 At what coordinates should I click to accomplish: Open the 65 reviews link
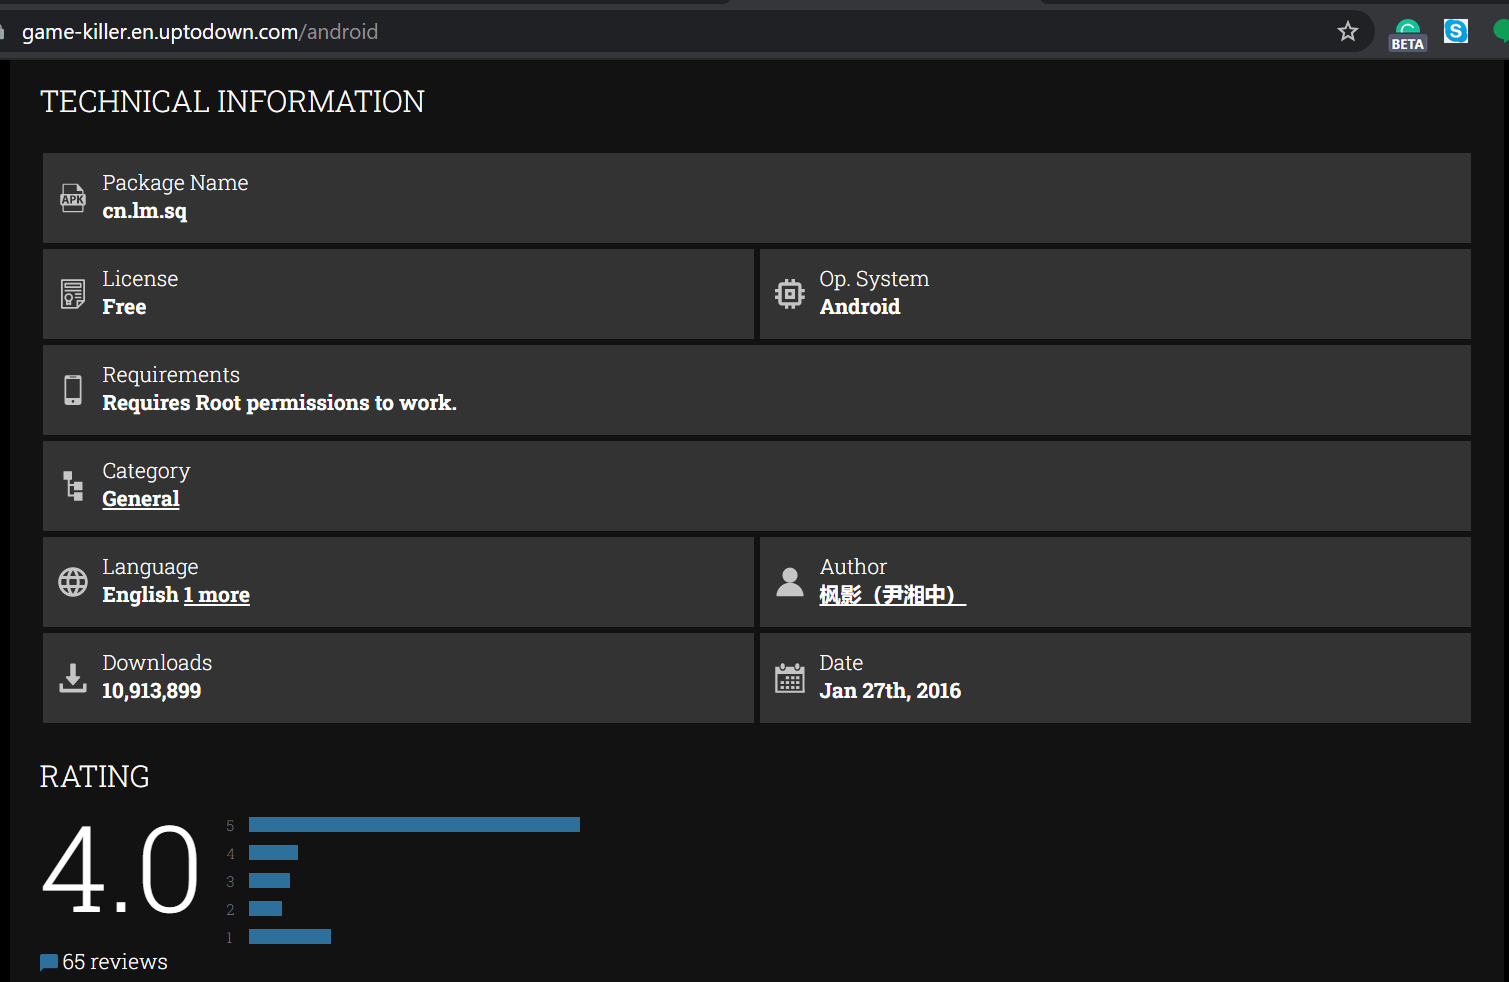tap(115, 962)
